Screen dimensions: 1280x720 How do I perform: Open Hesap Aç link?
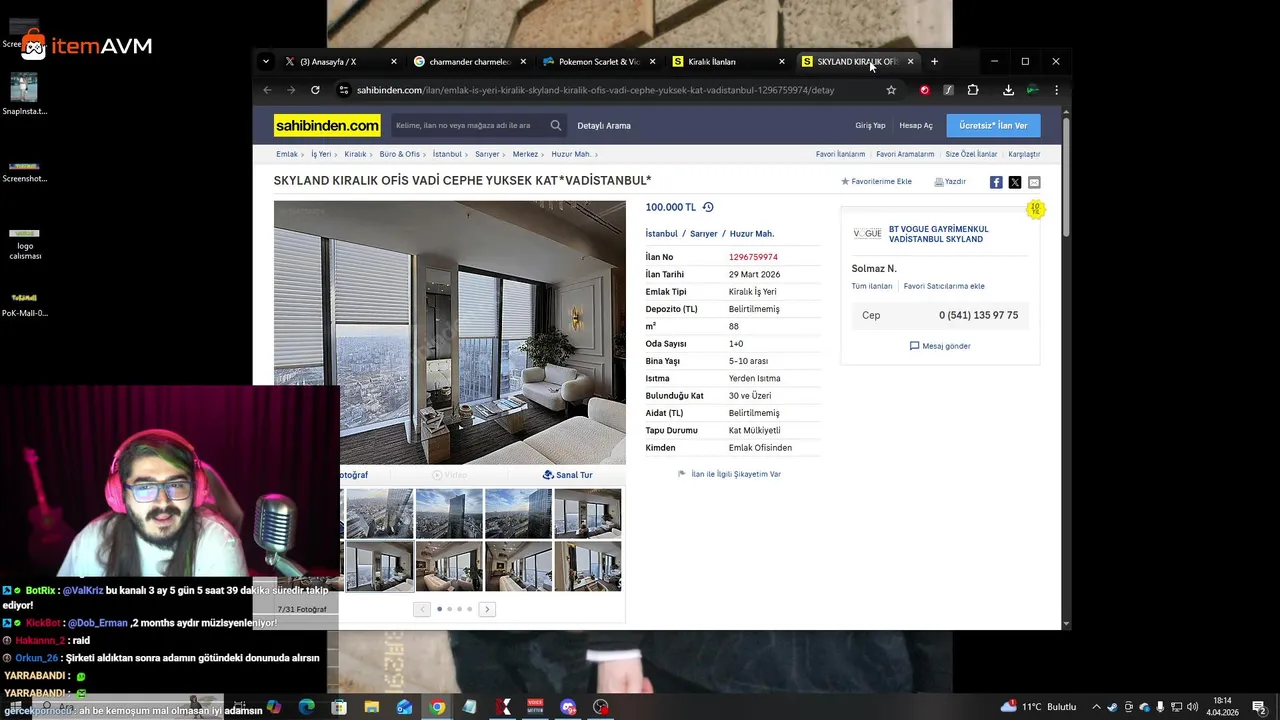pyautogui.click(x=916, y=125)
